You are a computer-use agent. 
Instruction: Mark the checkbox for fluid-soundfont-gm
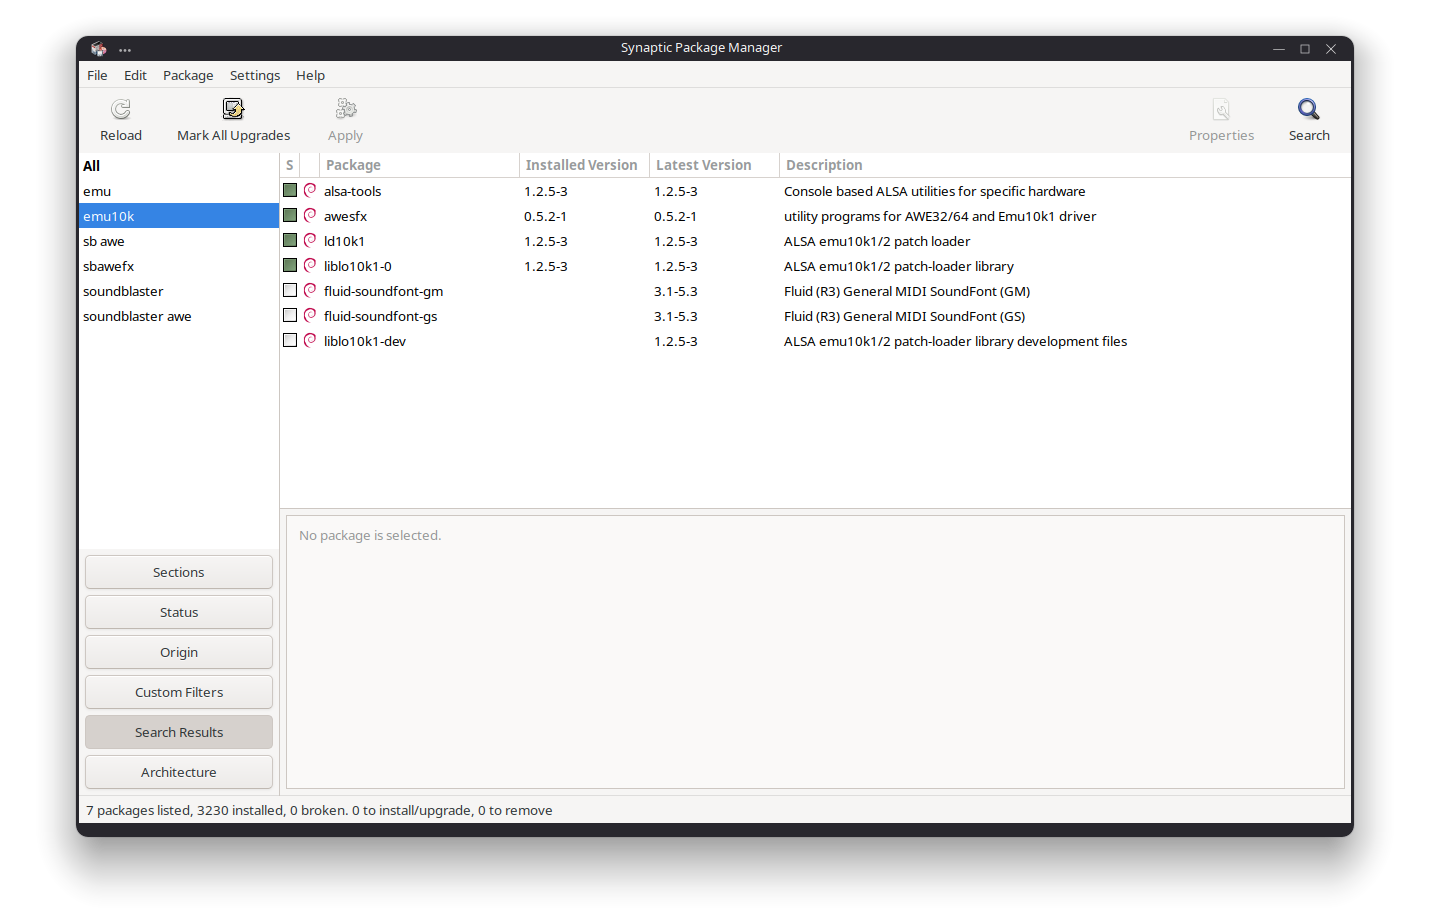tap(290, 290)
